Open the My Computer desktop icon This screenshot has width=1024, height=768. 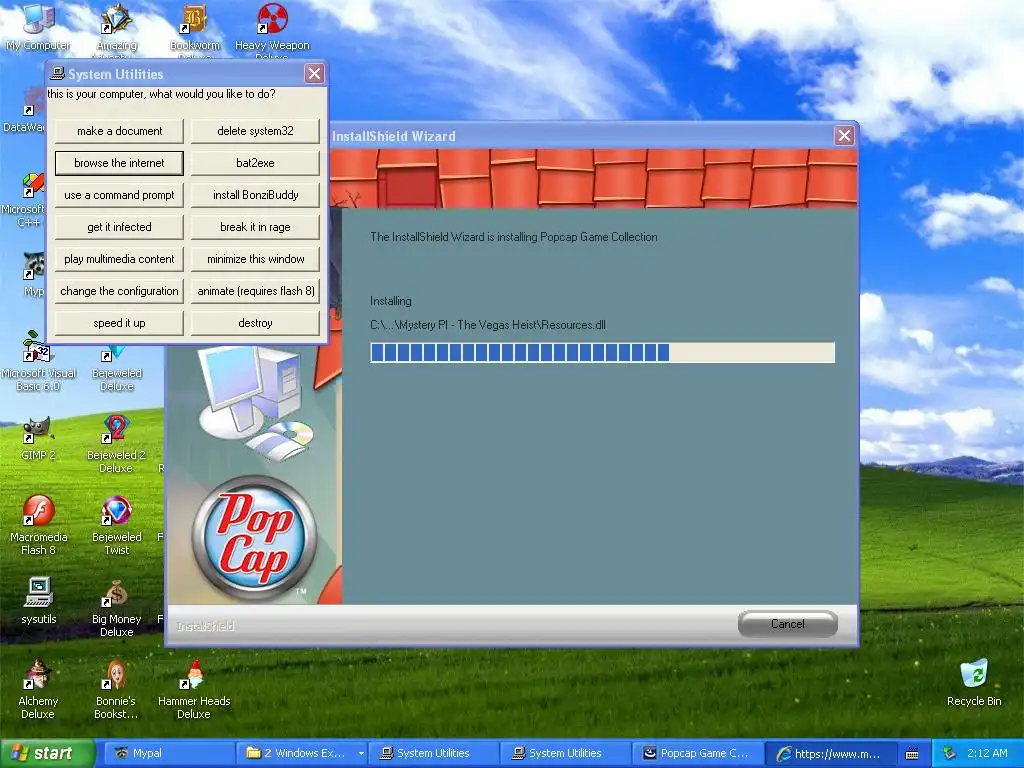pyautogui.click(x=38, y=27)
